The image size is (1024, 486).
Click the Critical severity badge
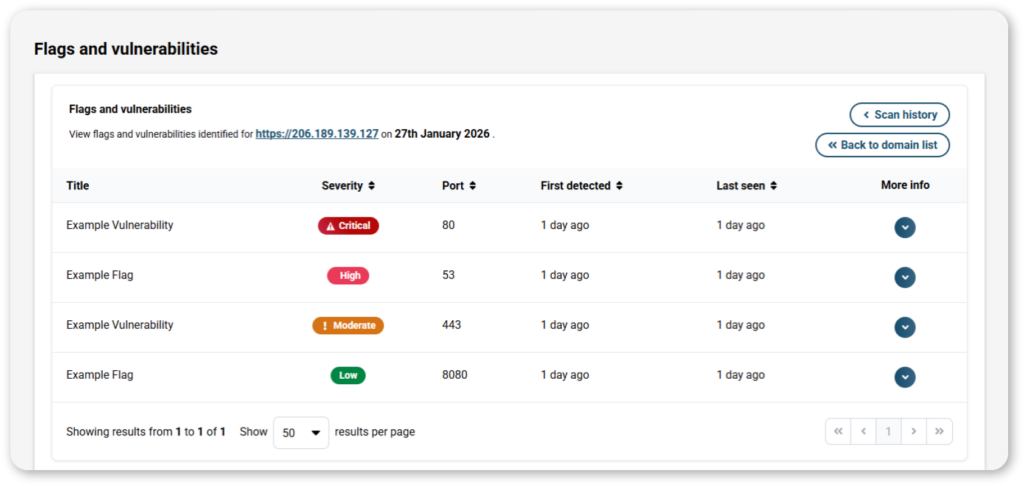pos(348,226)
